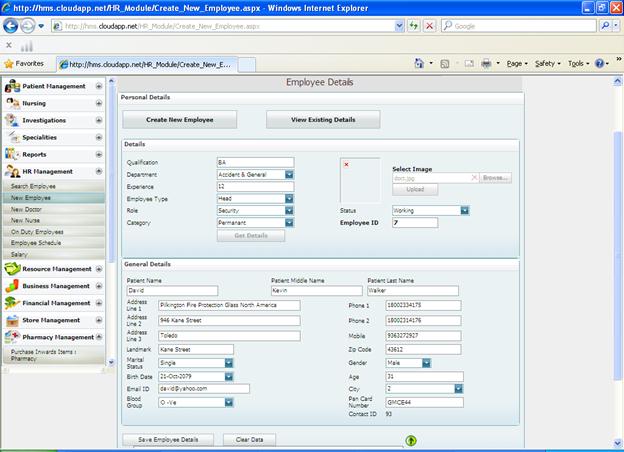
Task: Open the Status dropdown showing Working
Action: pos(465,211)
